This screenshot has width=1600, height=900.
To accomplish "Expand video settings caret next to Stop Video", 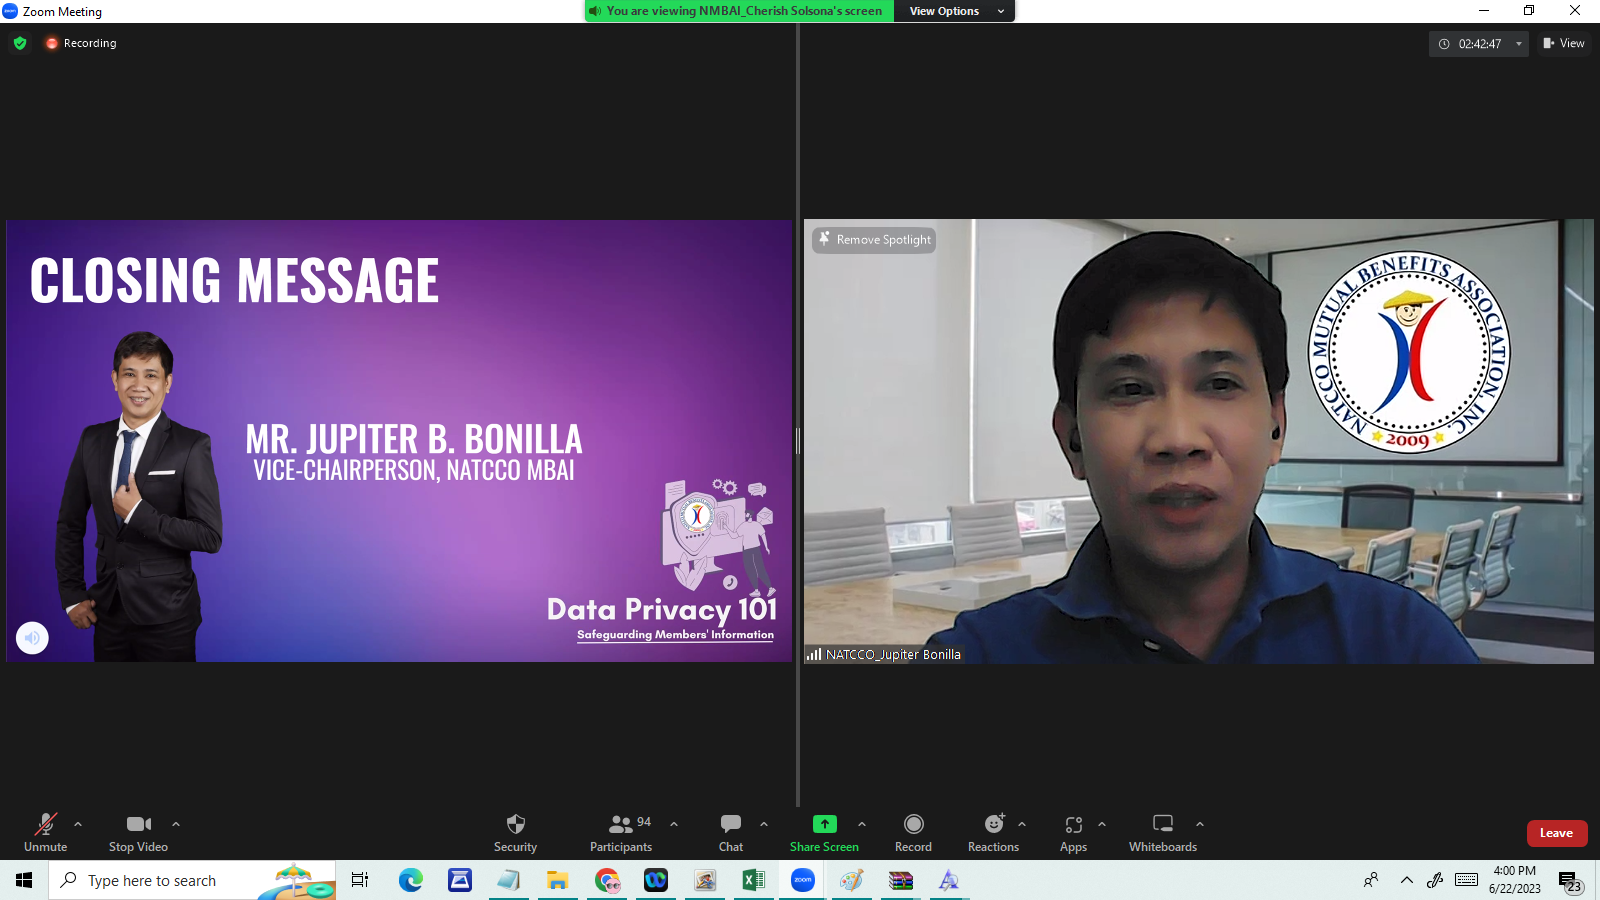I will (x=176, y=824).
